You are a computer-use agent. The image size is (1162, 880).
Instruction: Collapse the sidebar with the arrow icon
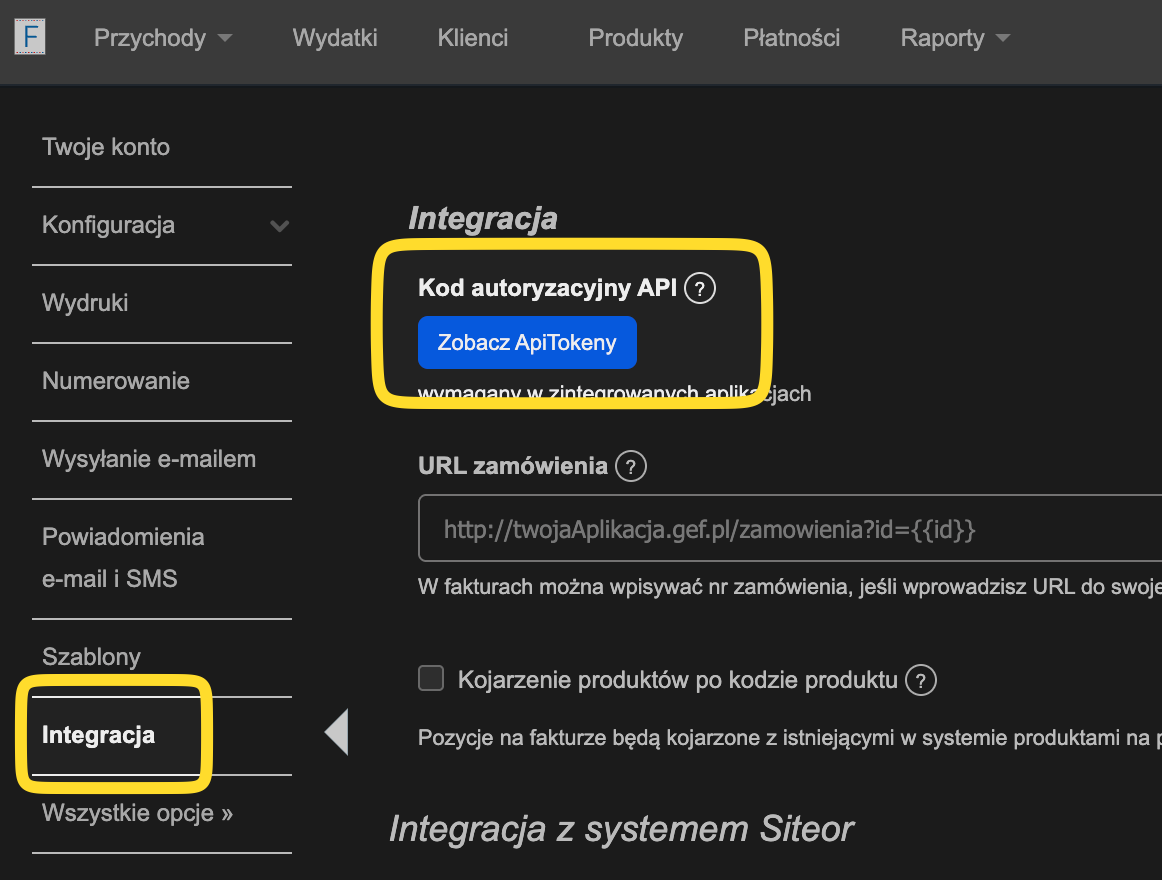click(336, 731)
